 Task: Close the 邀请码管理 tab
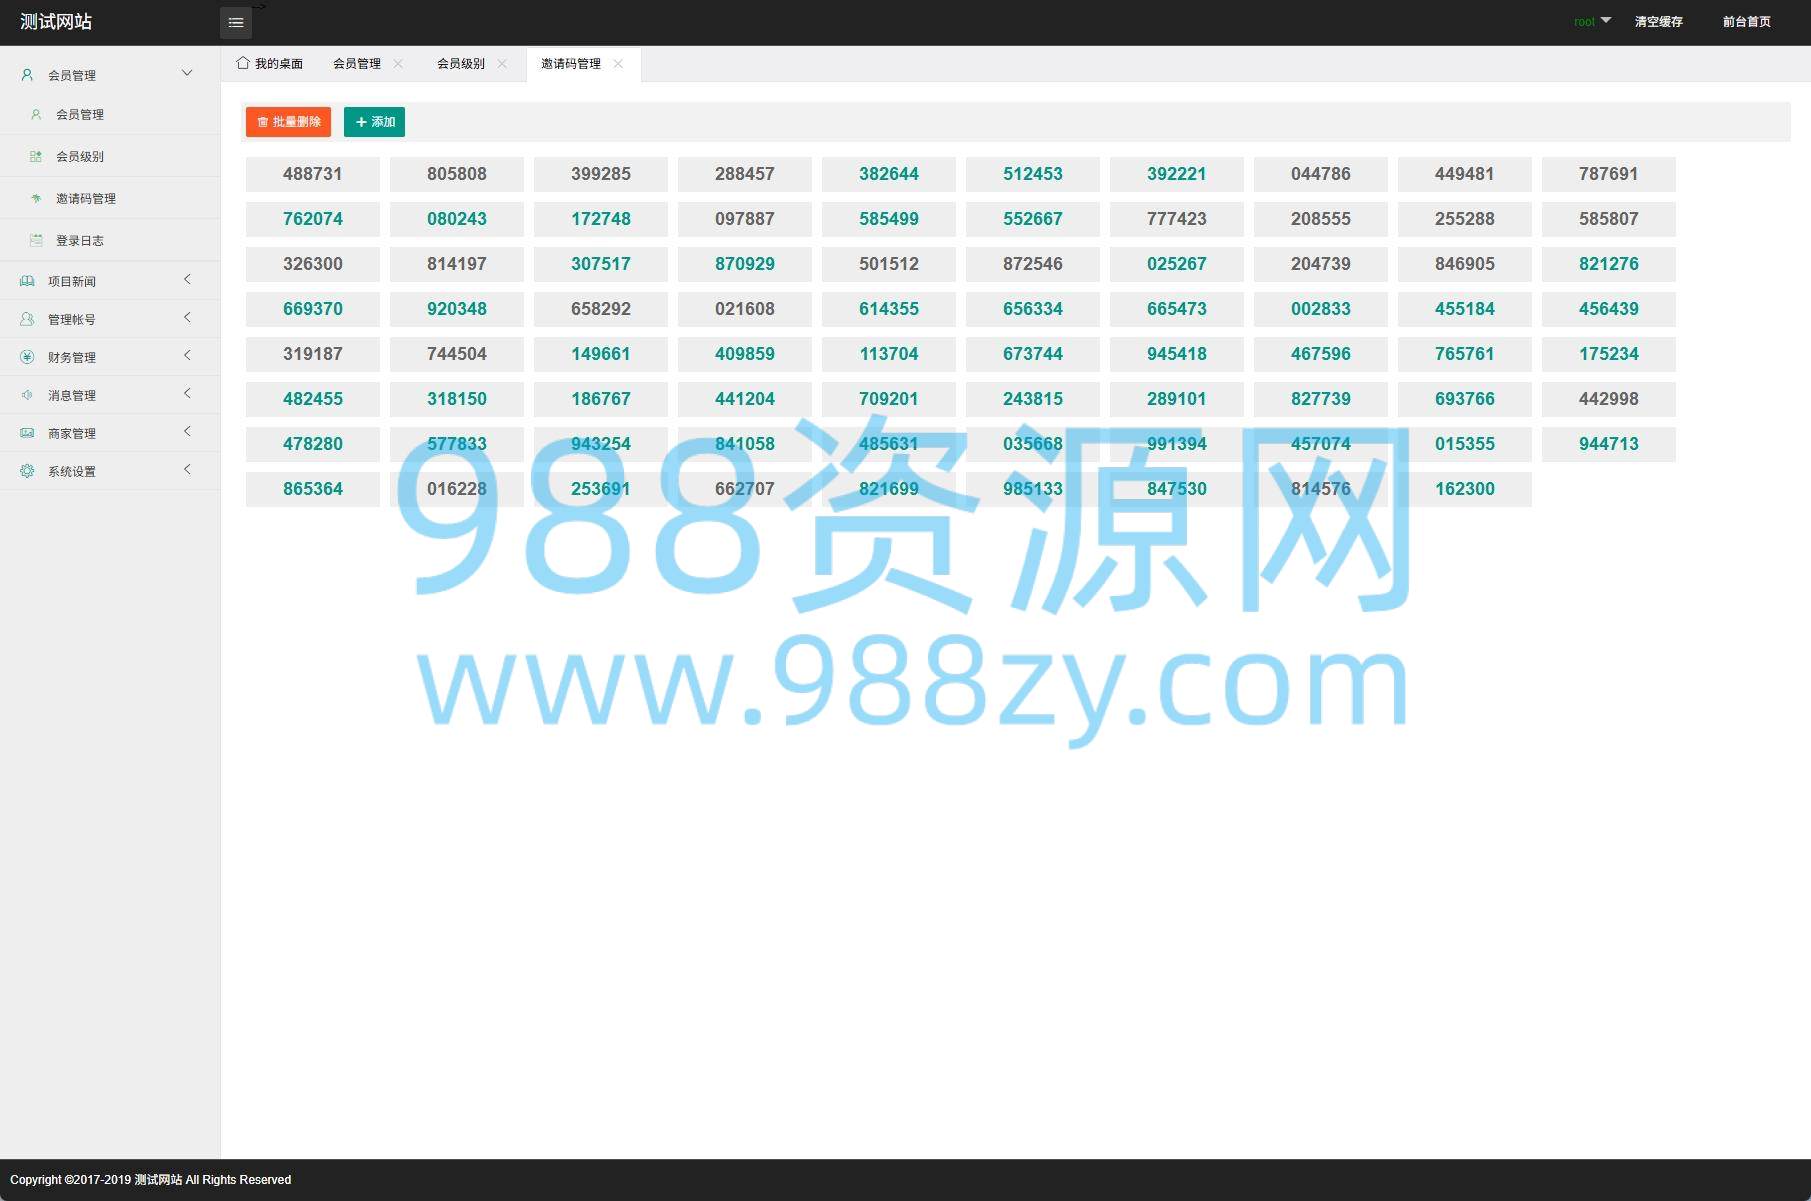tap(618, 64)
